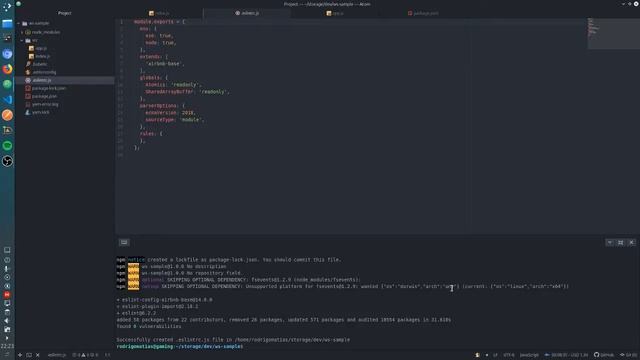Close the terminal panel
Viewport: 640px width, 360px height.
coord(631,242)
